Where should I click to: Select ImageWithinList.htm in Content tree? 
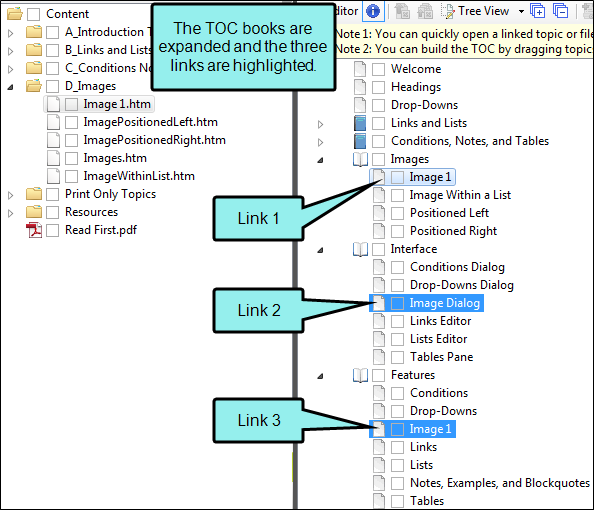pyautogui.click(x=139, y=176)
